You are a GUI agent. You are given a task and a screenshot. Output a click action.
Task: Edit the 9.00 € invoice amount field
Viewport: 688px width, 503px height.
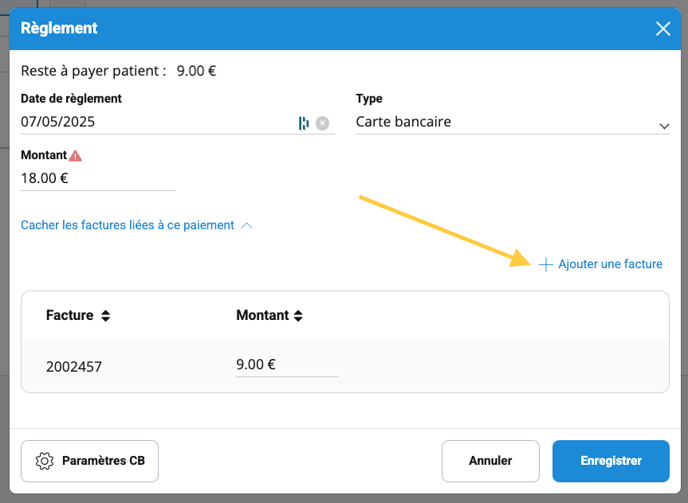pyautogui.click(x=286, y=365)
